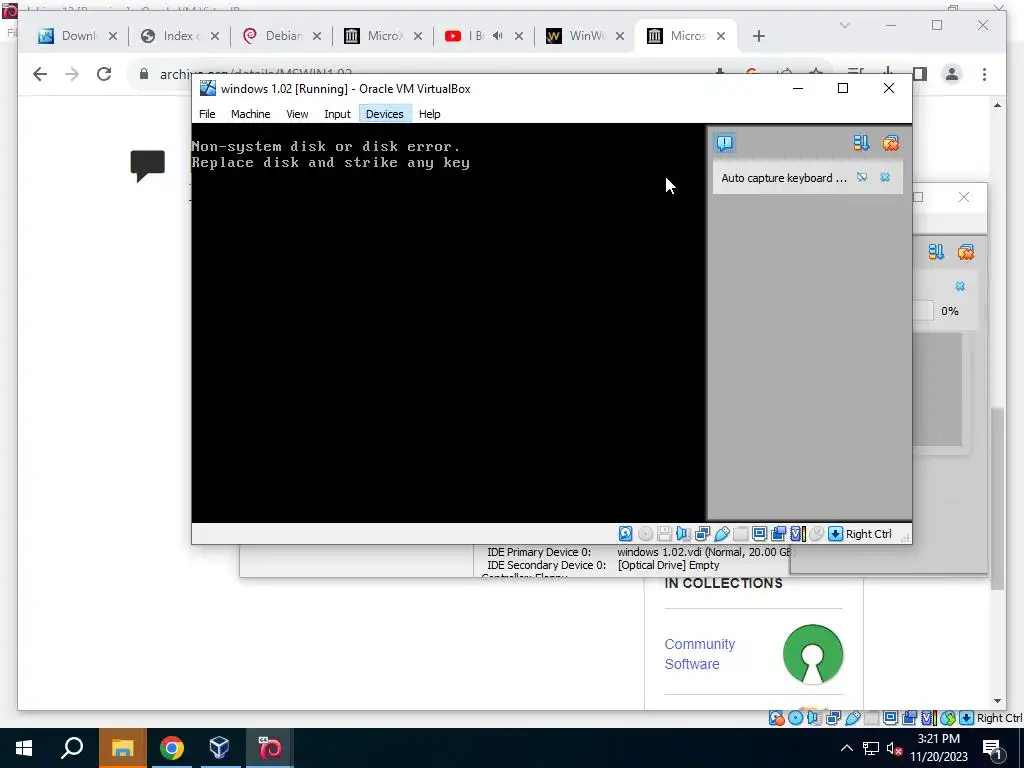Open the muted volume tray icon
The height and width of the screenshot is (768, 1024).
tap(894, 749)
